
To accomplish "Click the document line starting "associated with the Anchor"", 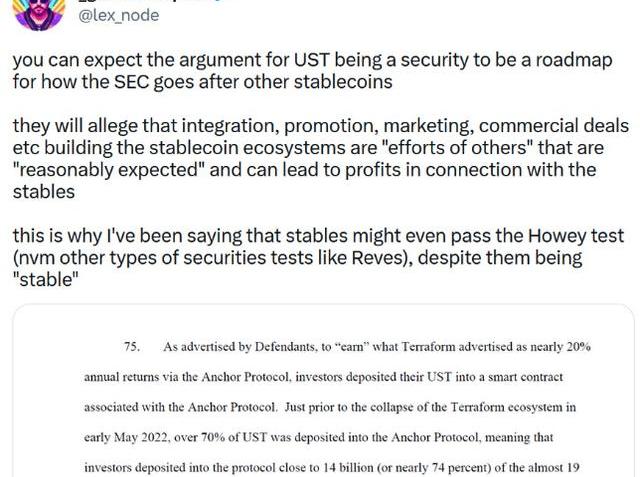I will click(330, 407).
